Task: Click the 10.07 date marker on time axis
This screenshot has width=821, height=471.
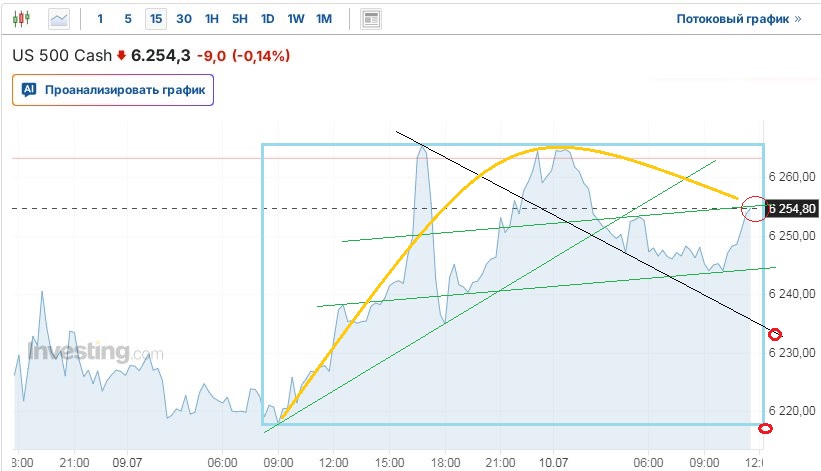Action: pos(553,461)
